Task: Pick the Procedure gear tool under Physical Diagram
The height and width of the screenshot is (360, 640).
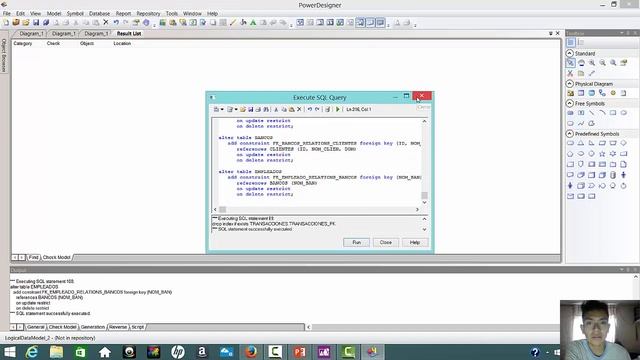Action: tap(613, 93)
